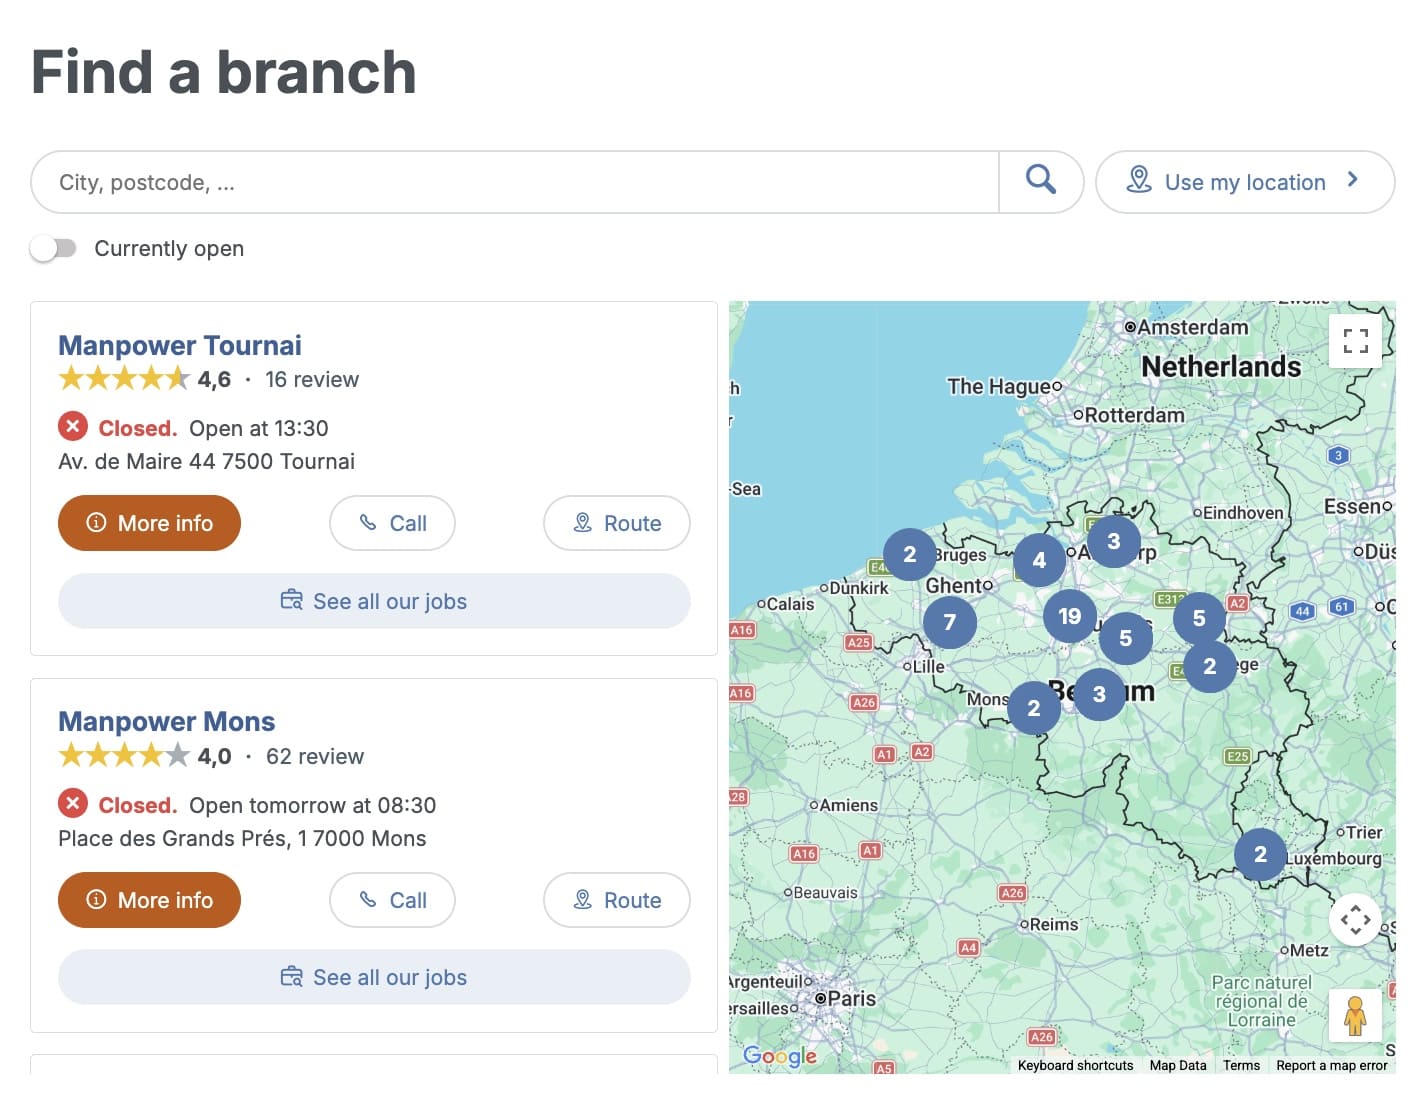Open fullscreen view with the map expand icon
1426x1100 pixels.
point(1356,341)
